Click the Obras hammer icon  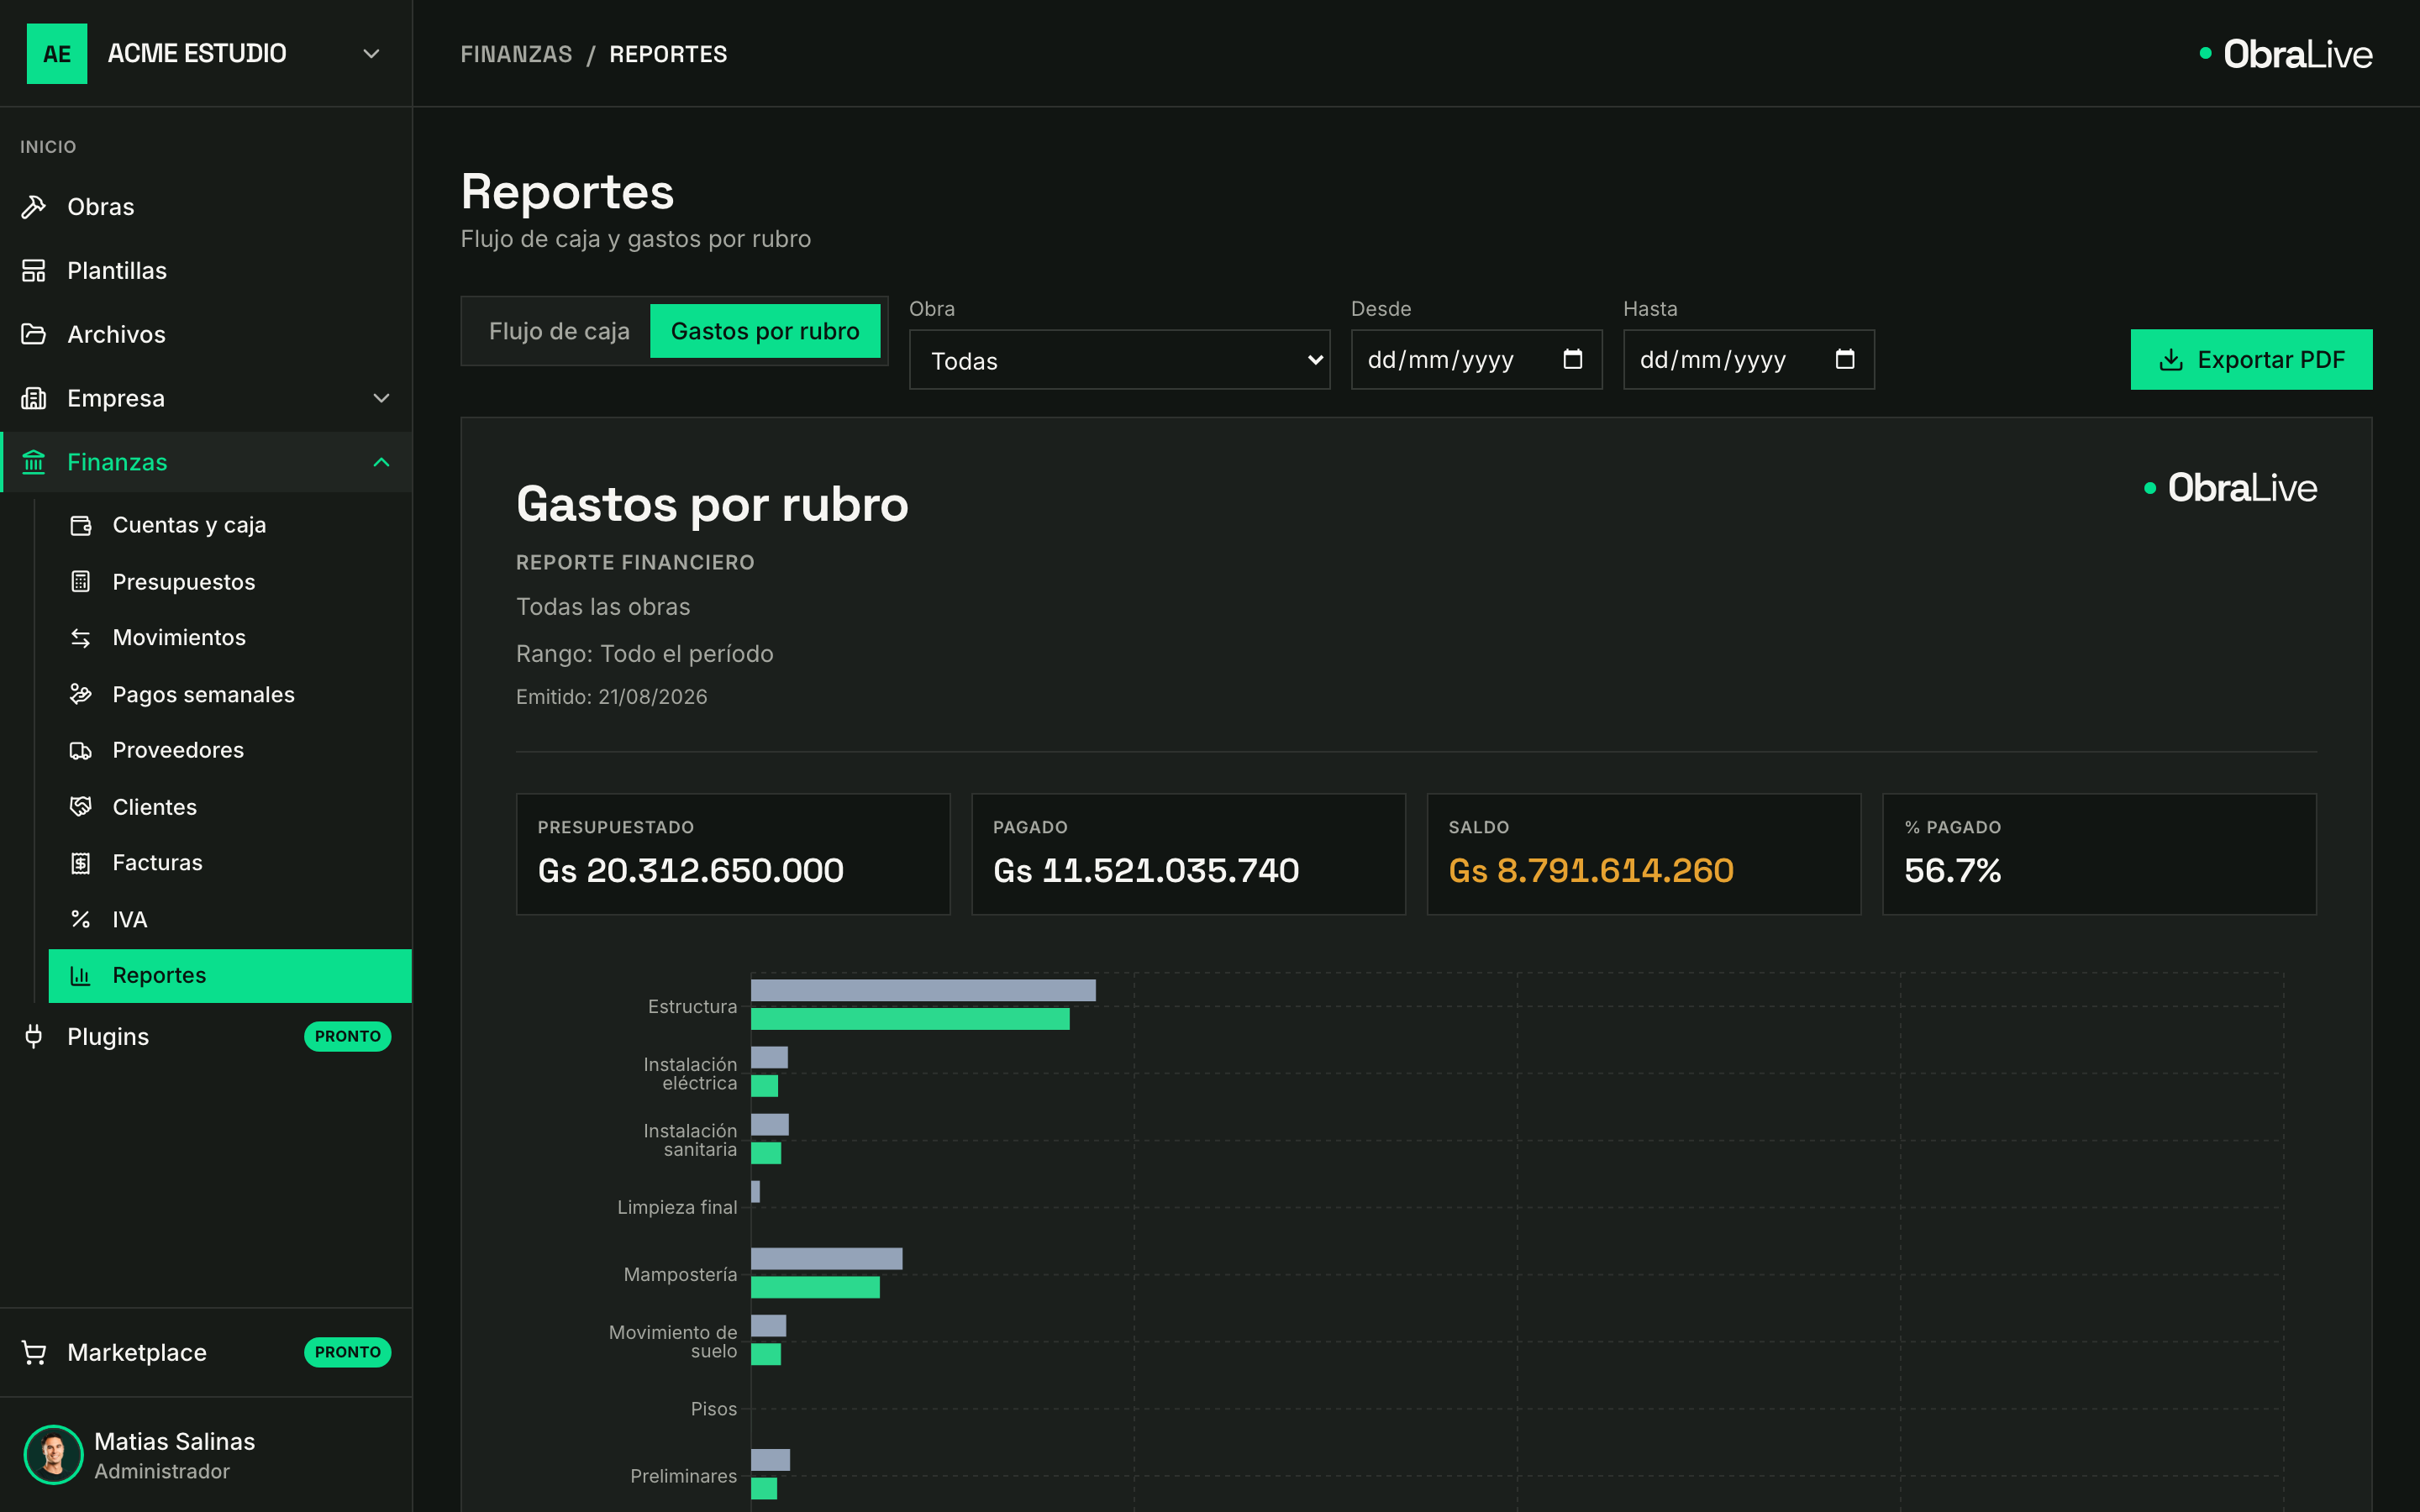[34, 207]
